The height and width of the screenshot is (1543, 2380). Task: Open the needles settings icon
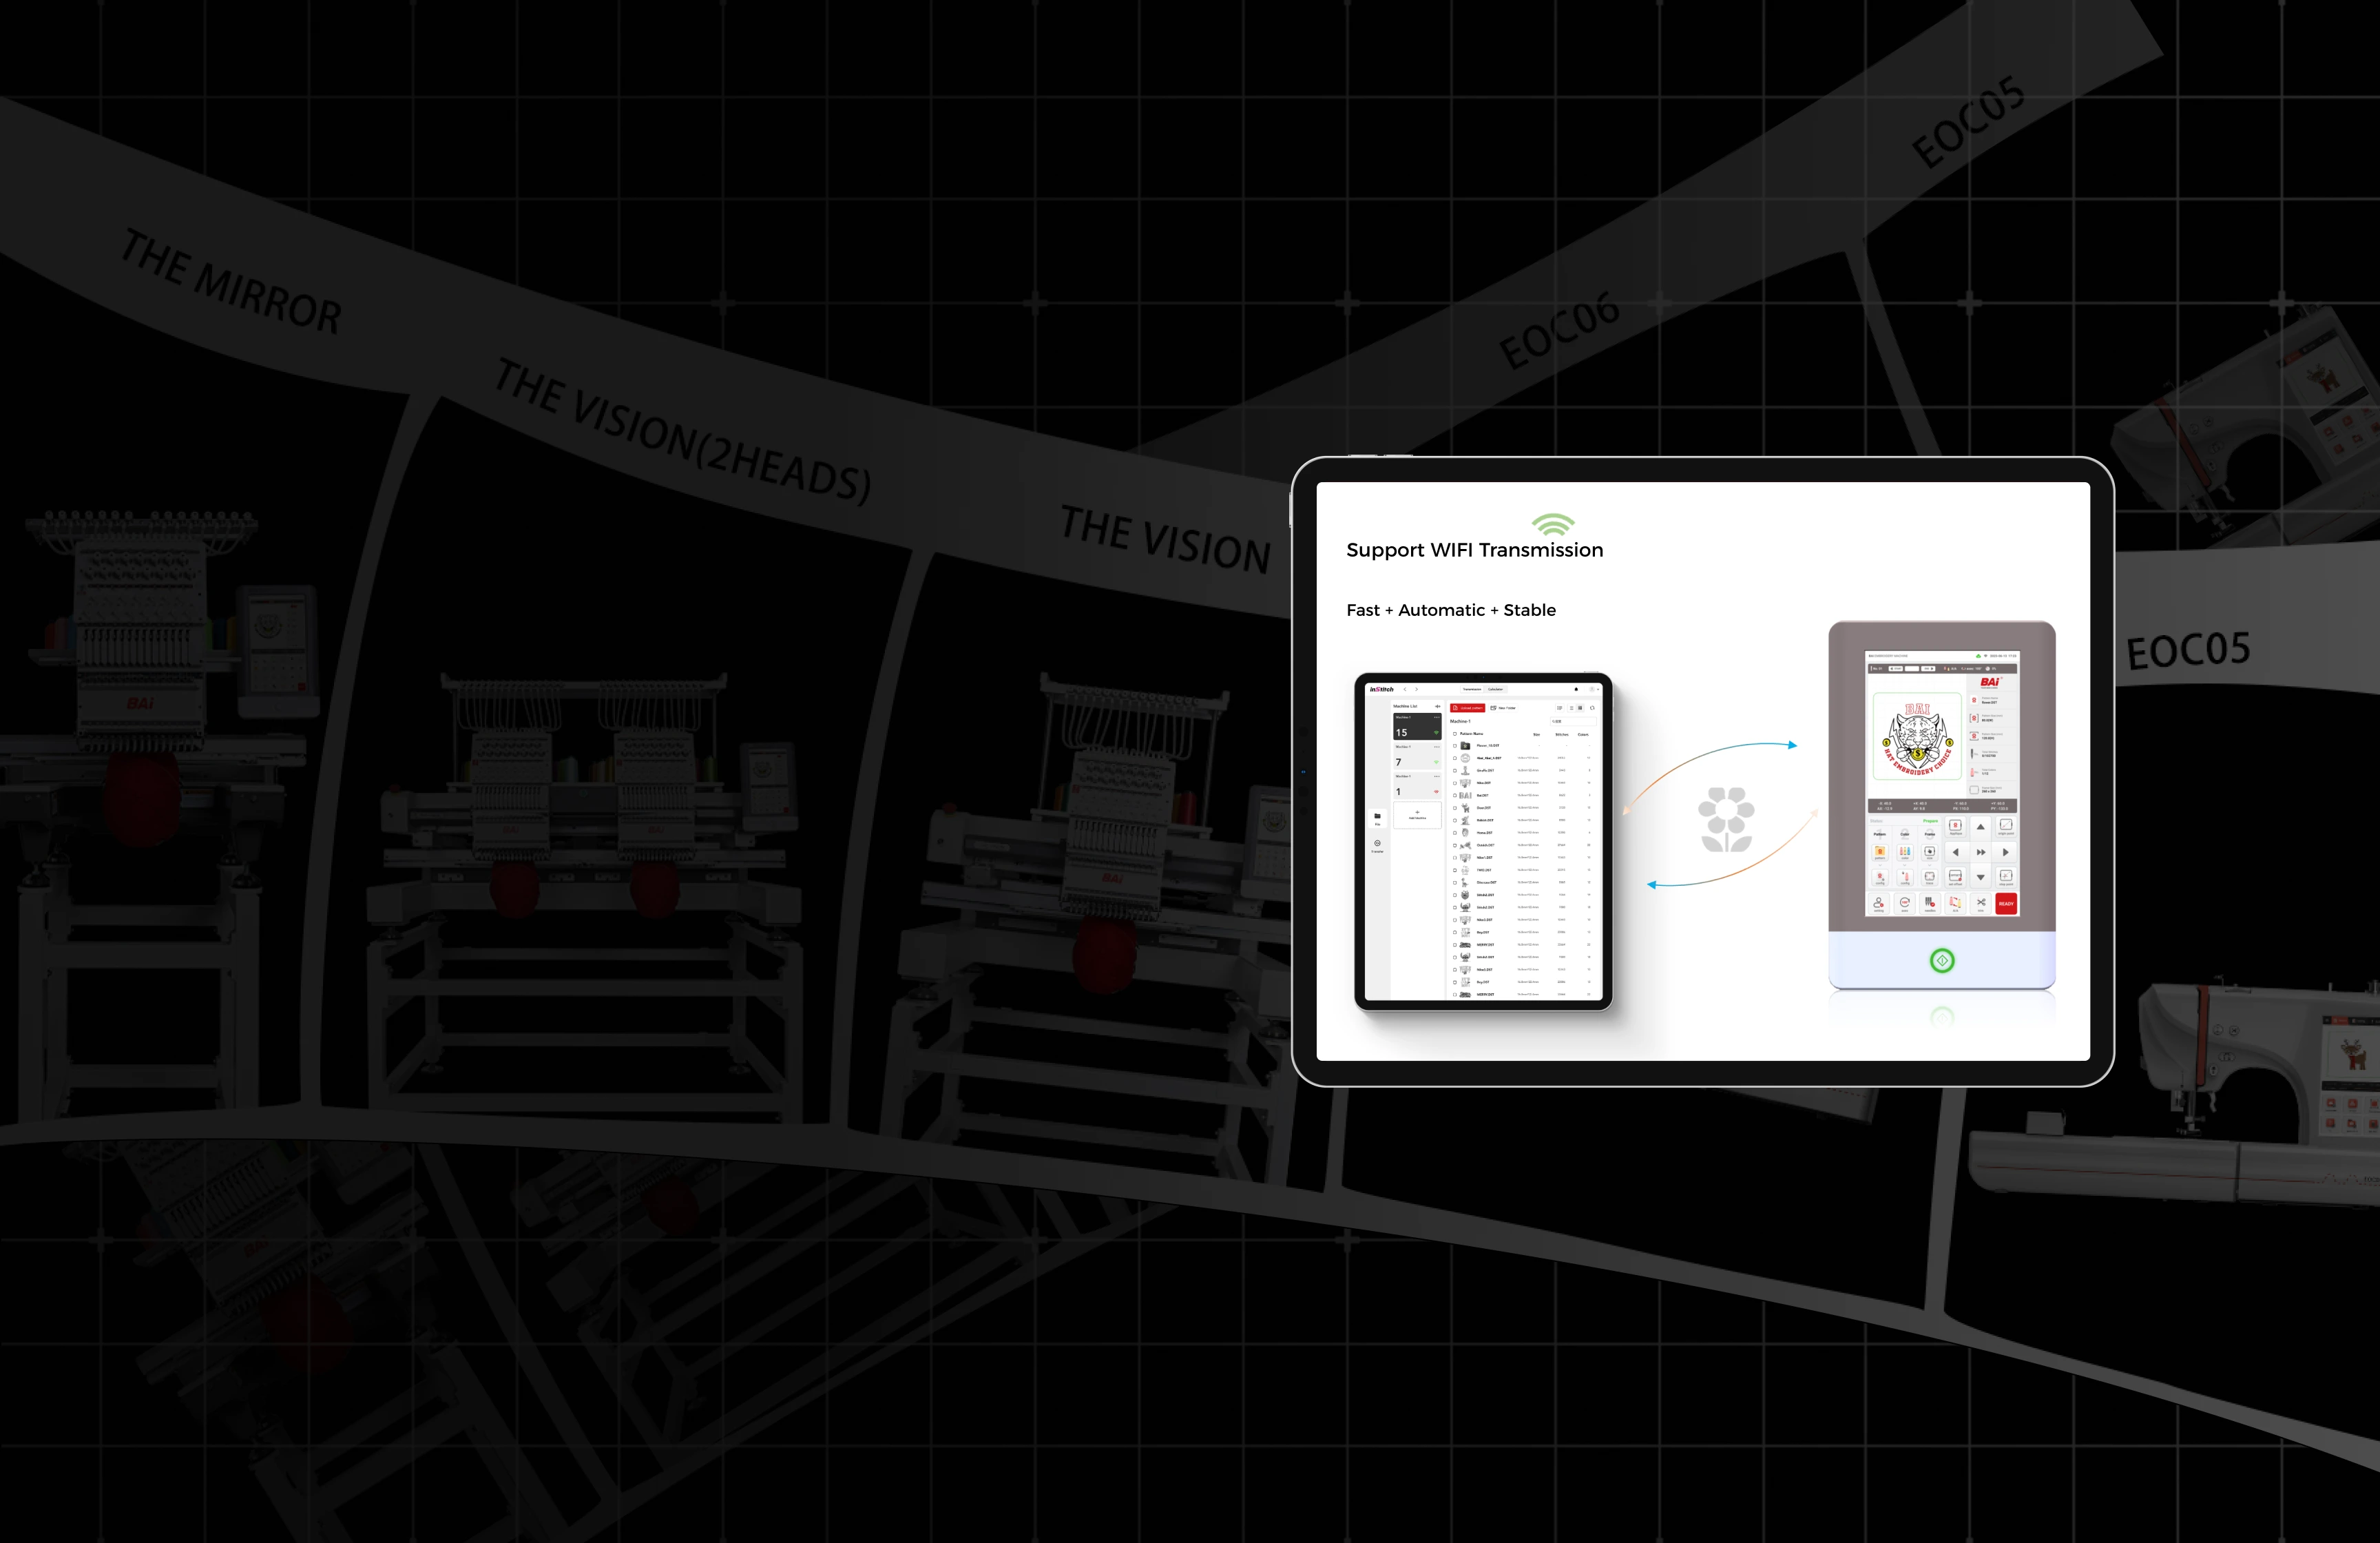[1931, 903]
